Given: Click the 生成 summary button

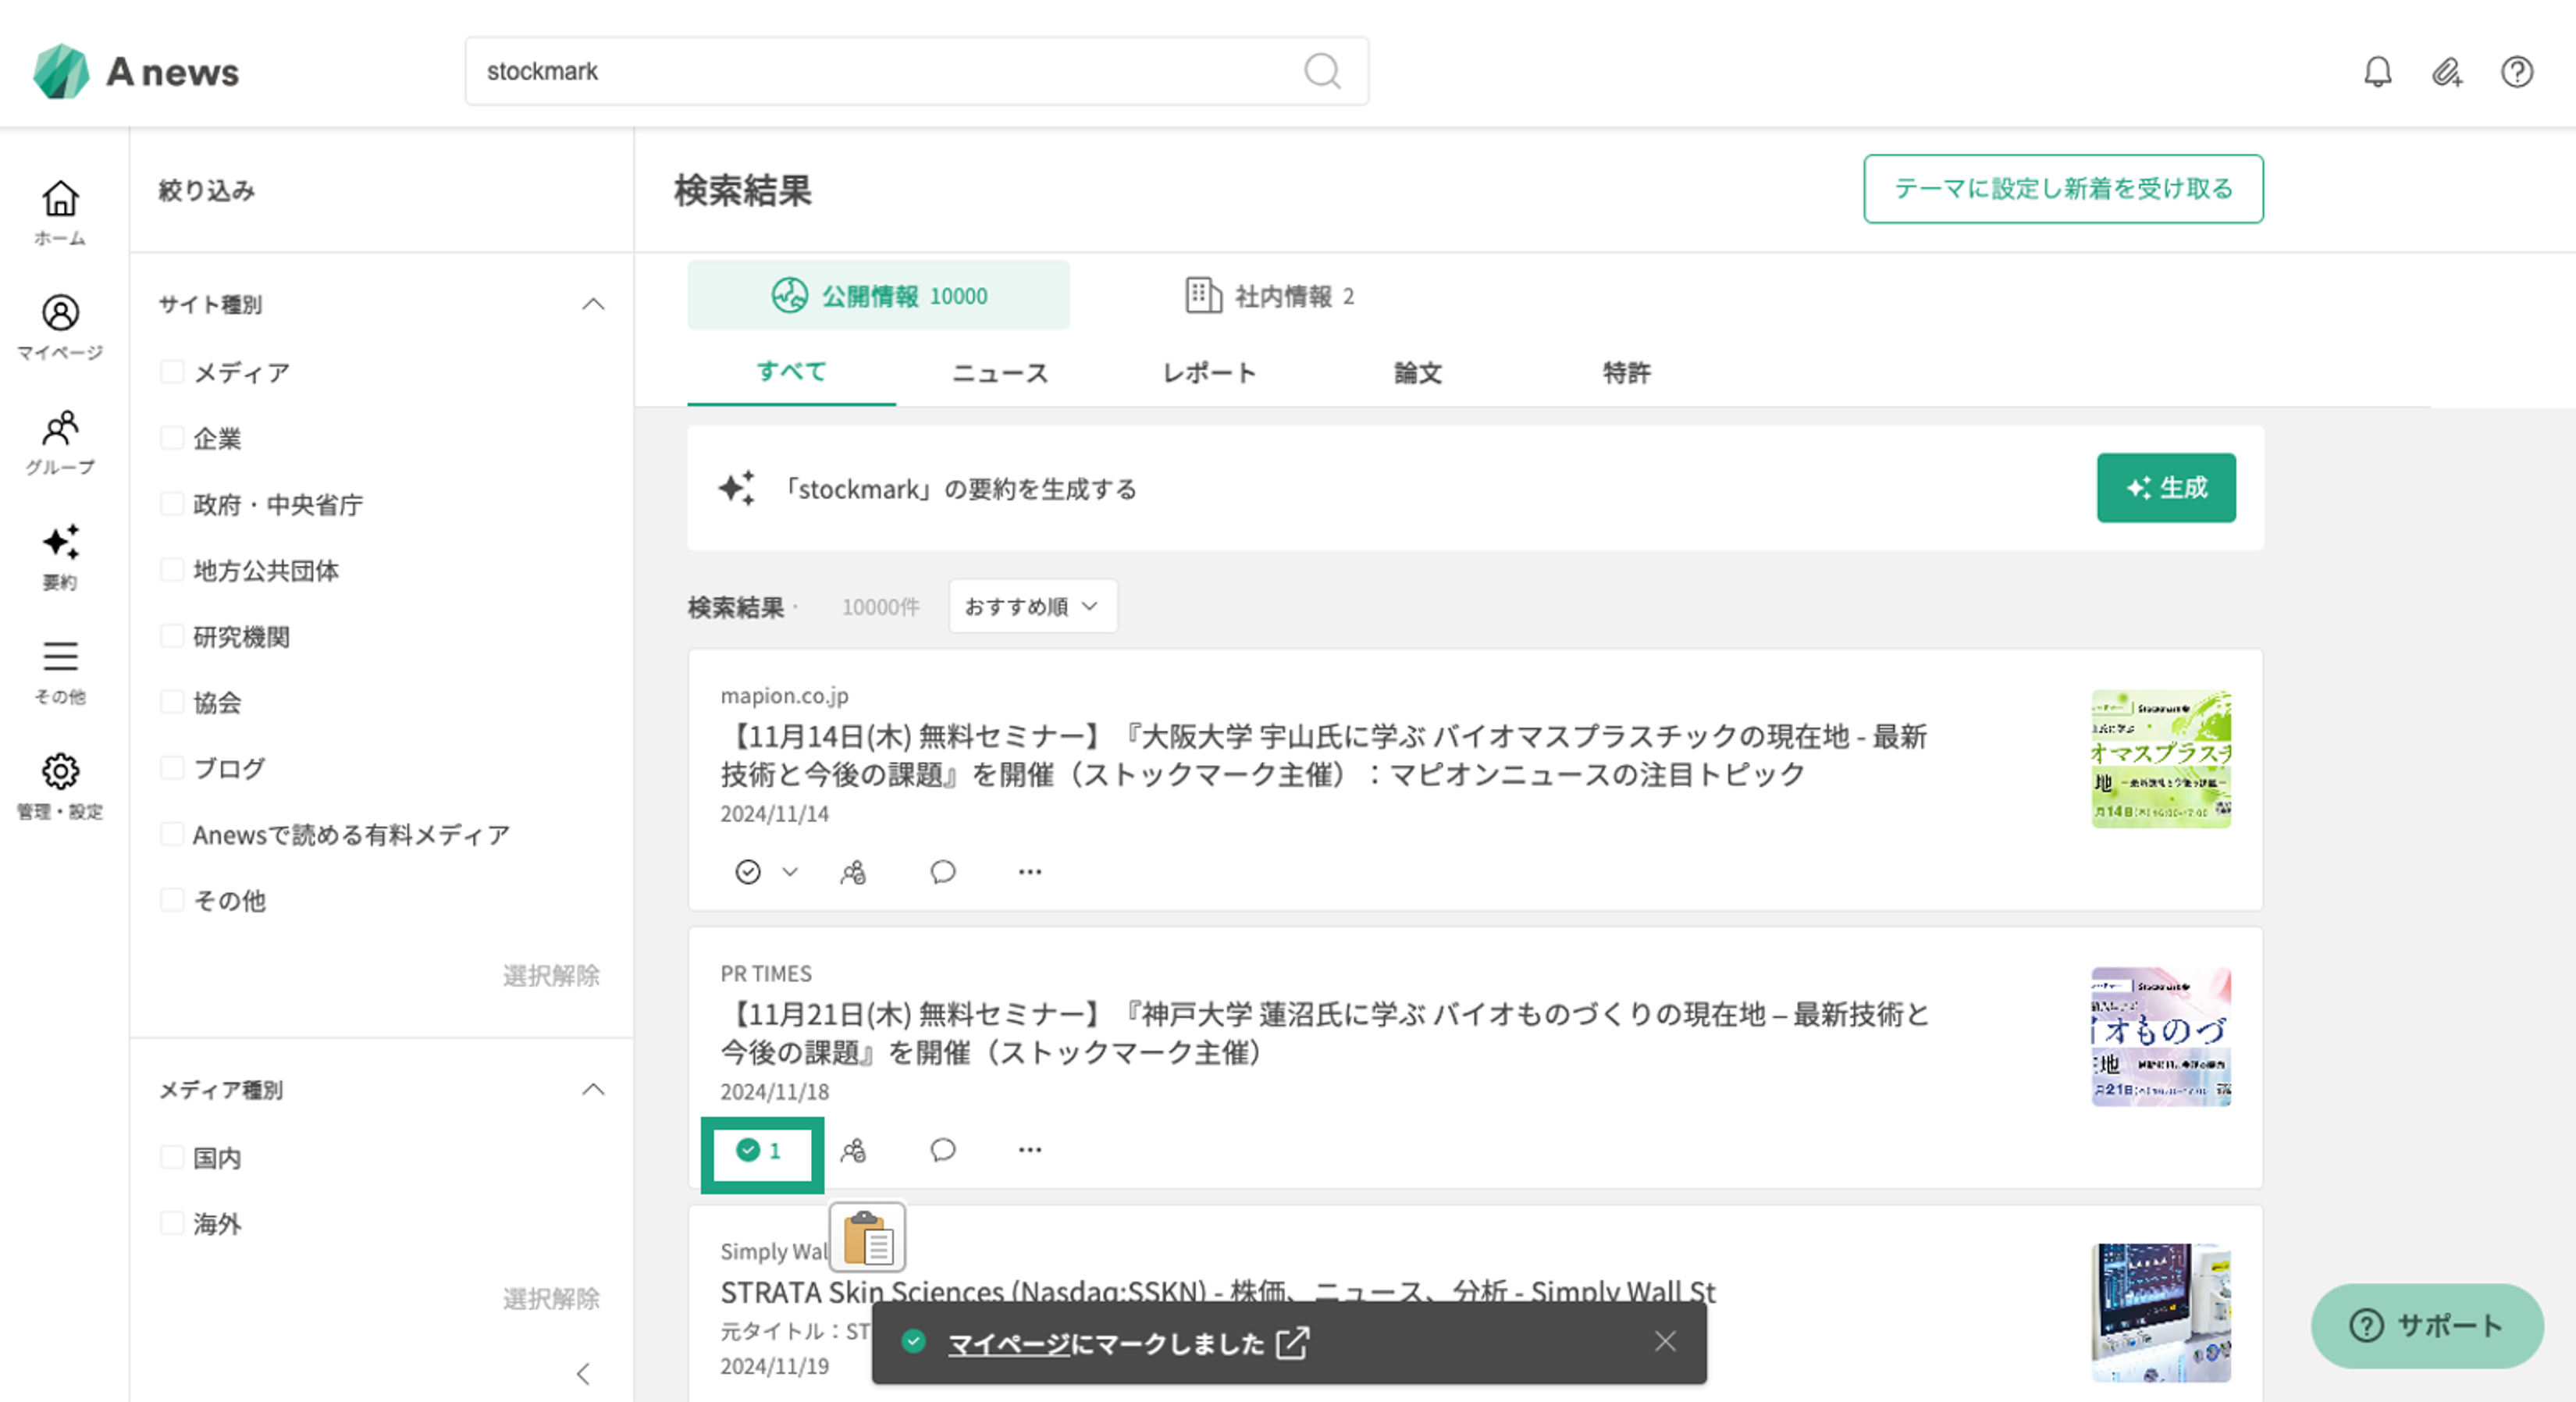Looking at the screenshot, I should tap(2165, 488).
